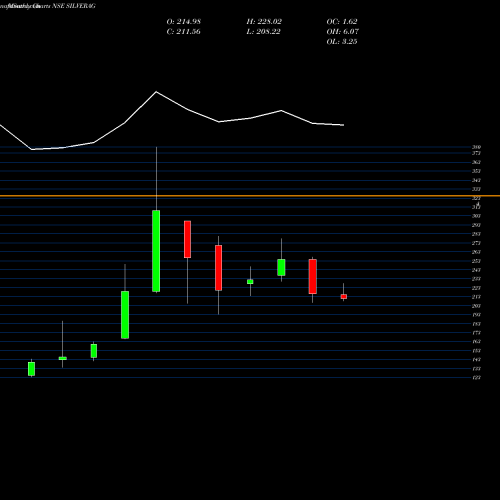Viewport: 500px width, 500px height.
Task: Click the 'OC: 1.62' reading
Action: 342,22
